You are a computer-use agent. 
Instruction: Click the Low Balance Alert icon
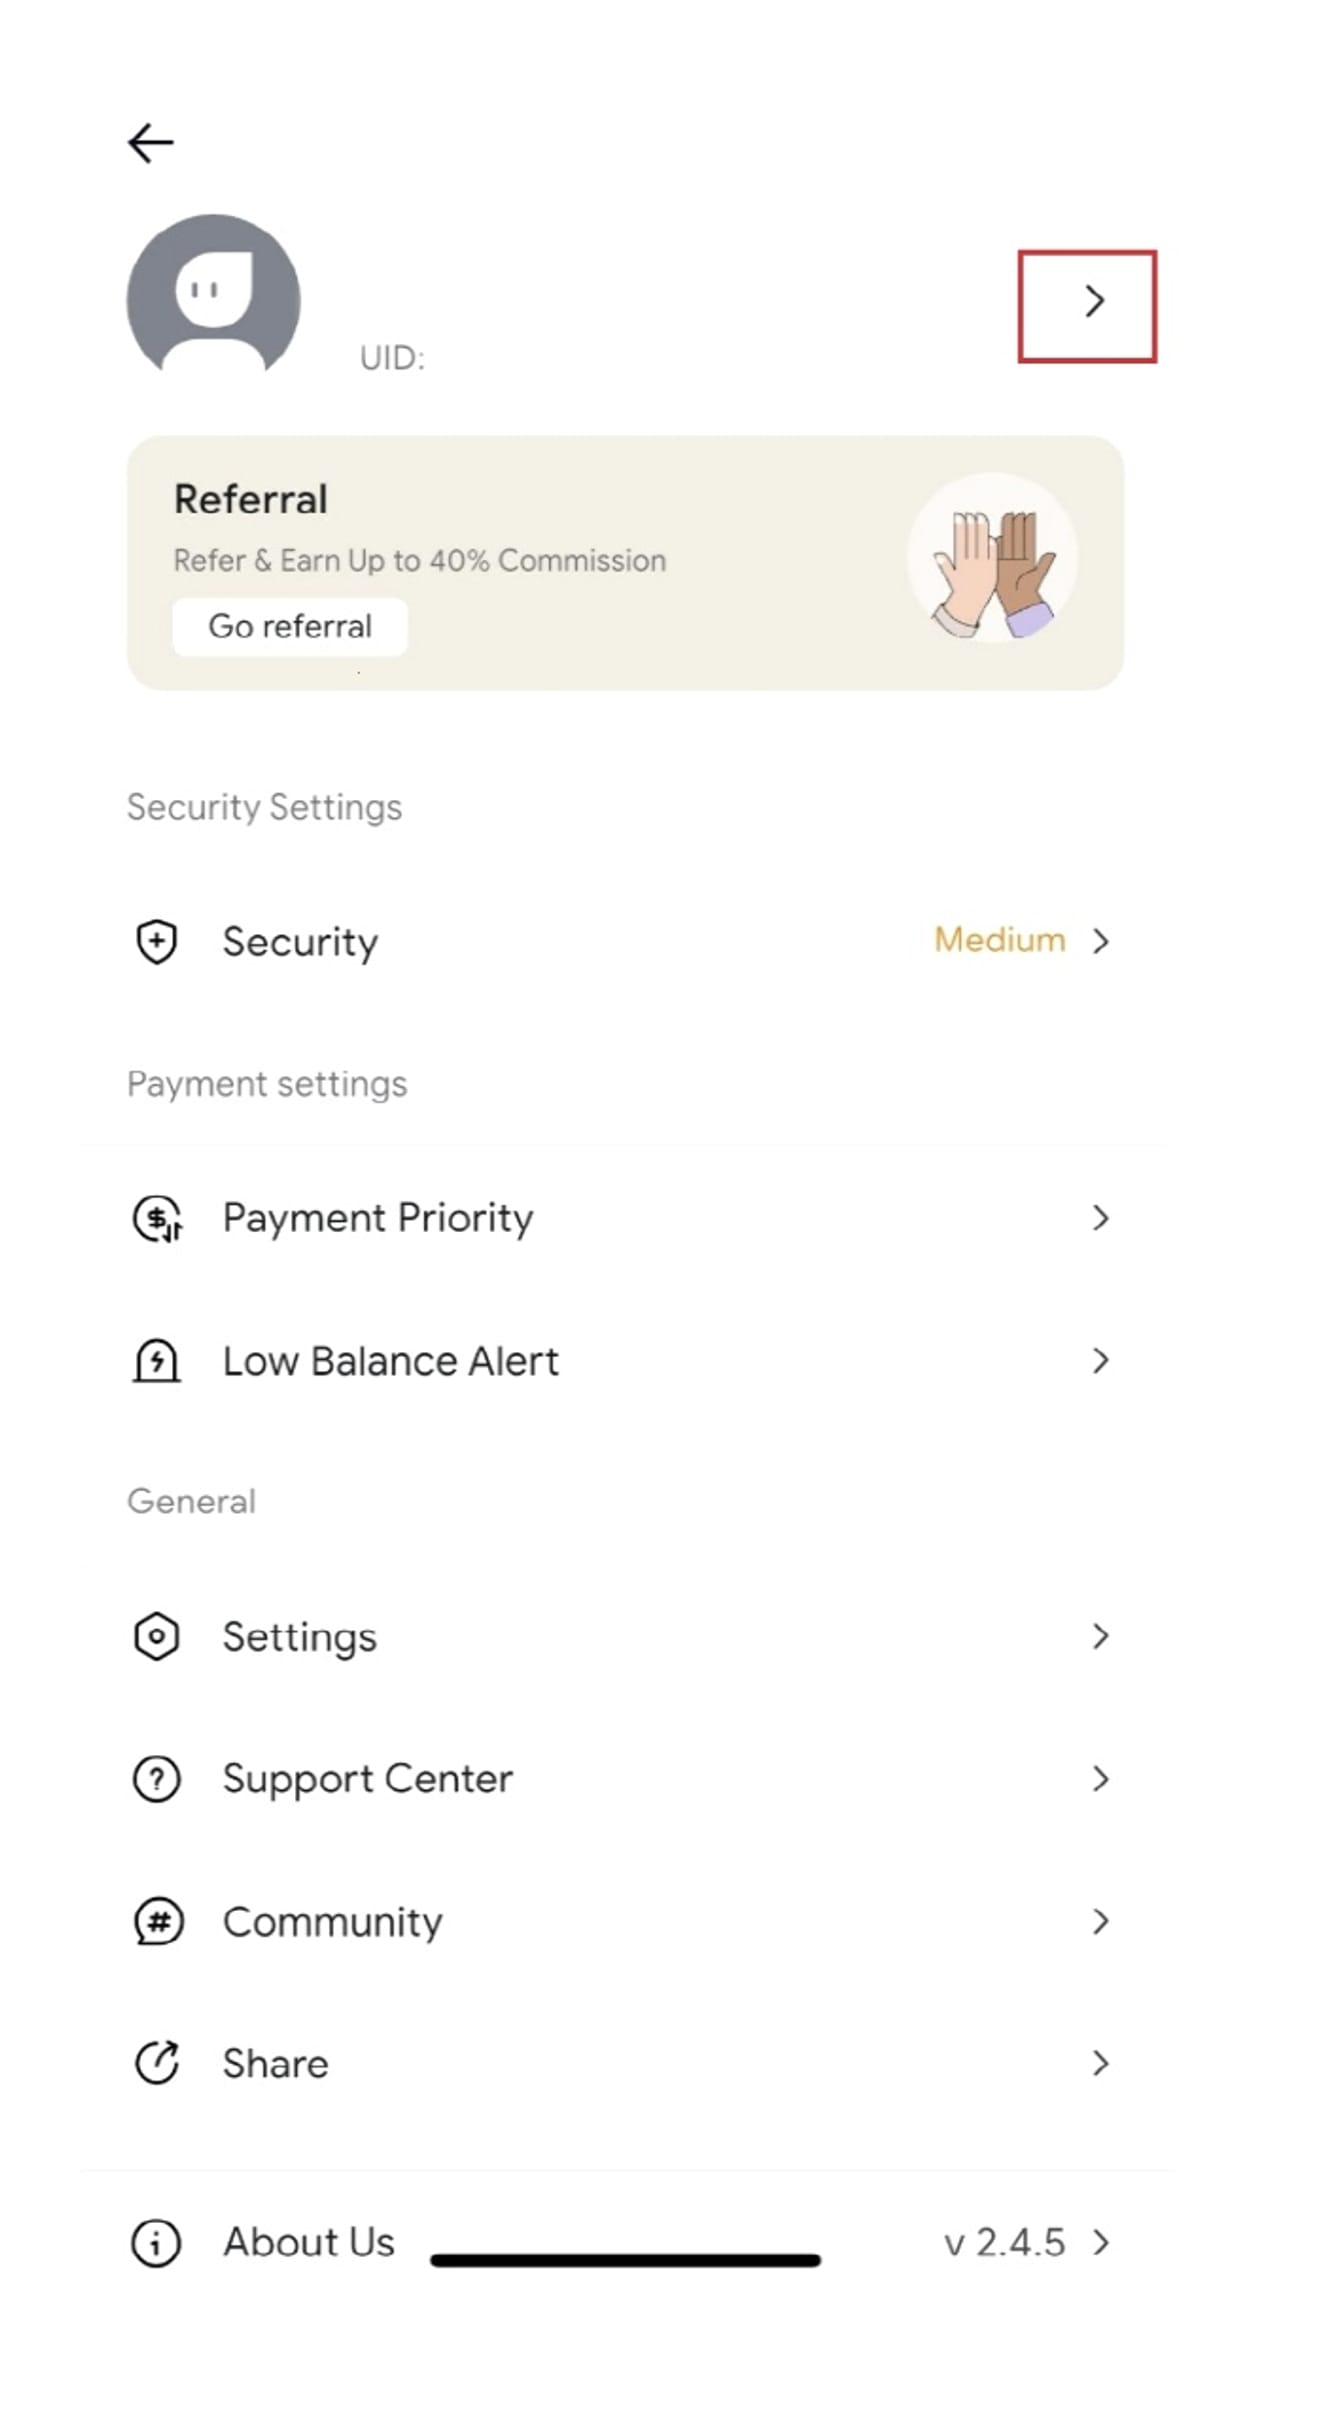[x=157, y=1362]
